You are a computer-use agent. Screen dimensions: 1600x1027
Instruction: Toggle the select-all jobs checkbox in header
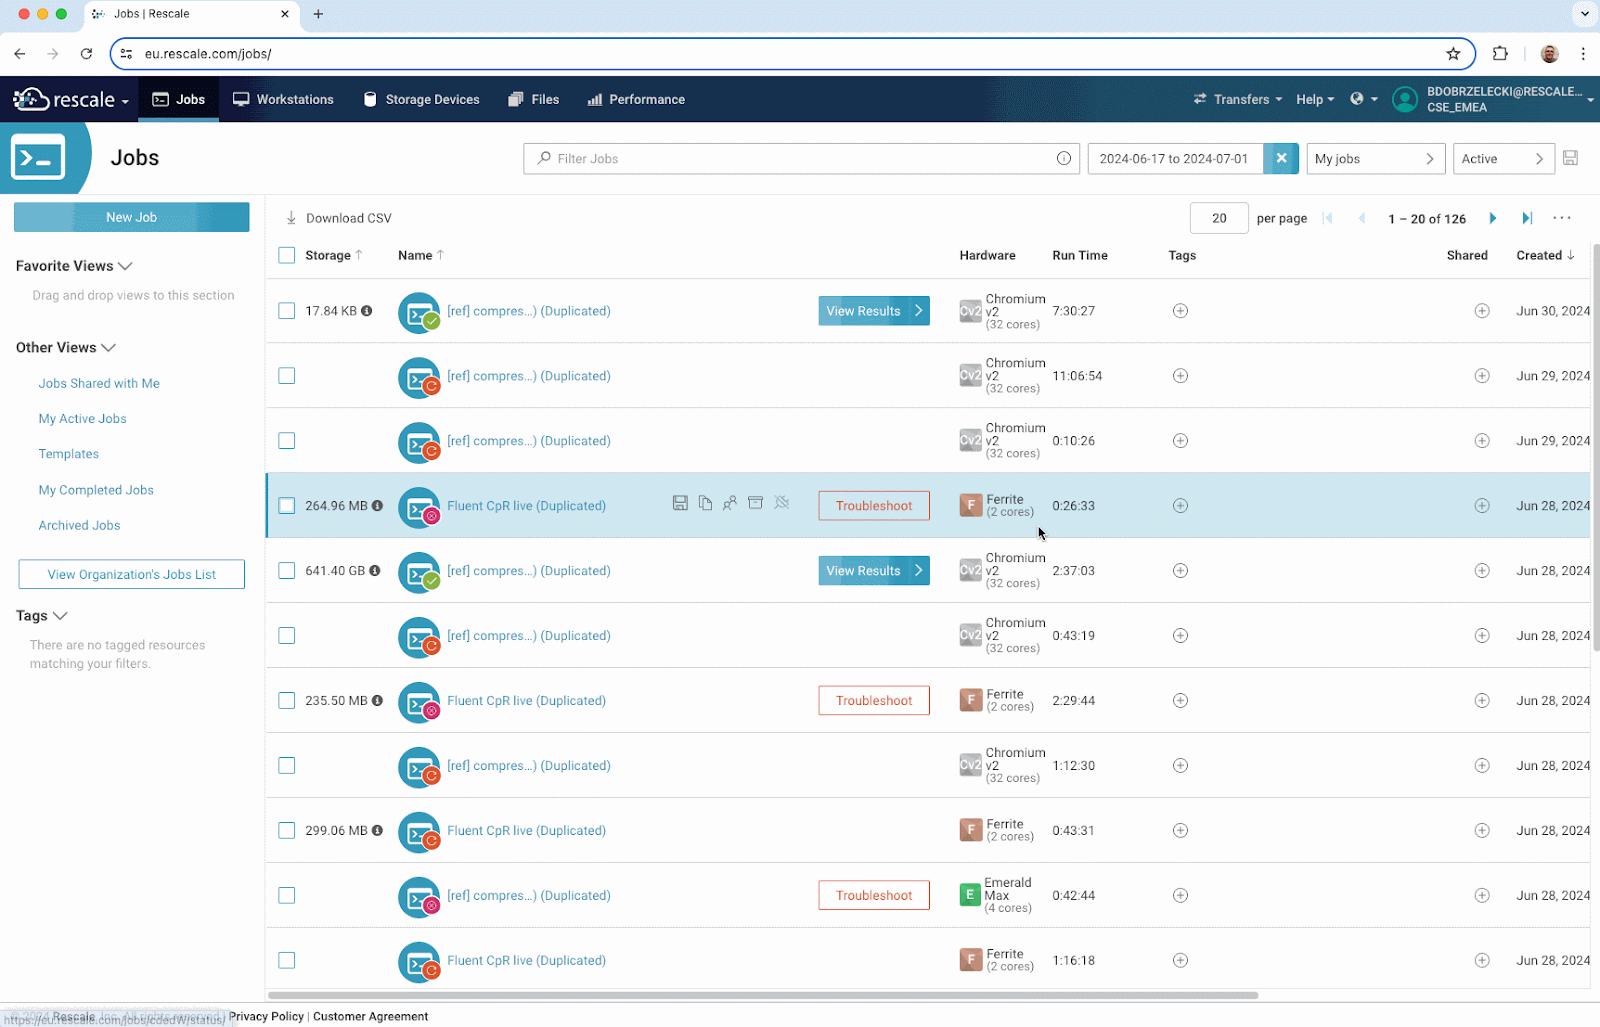[287, 255]
